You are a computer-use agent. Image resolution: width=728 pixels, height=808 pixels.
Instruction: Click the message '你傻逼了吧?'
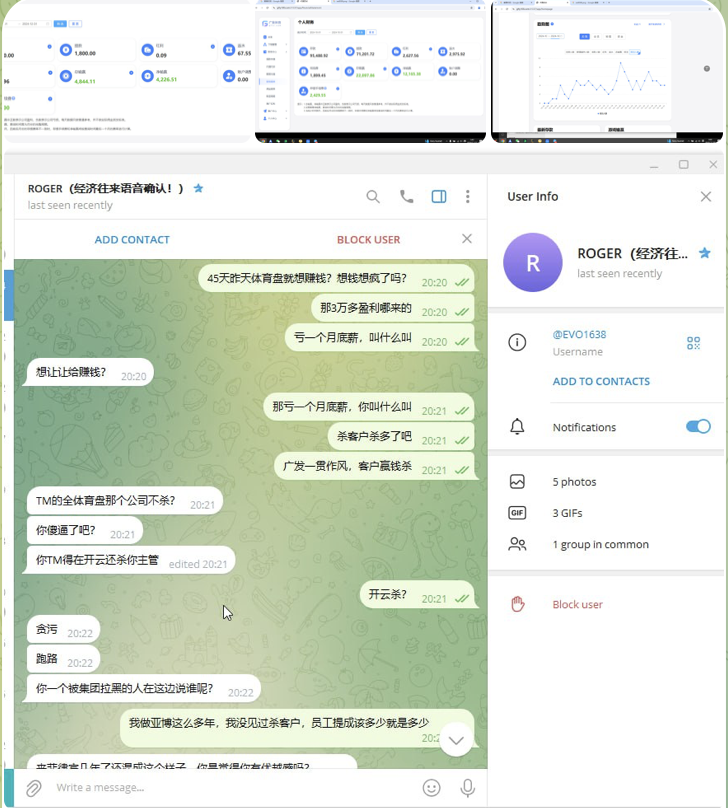tap(84, 531)
